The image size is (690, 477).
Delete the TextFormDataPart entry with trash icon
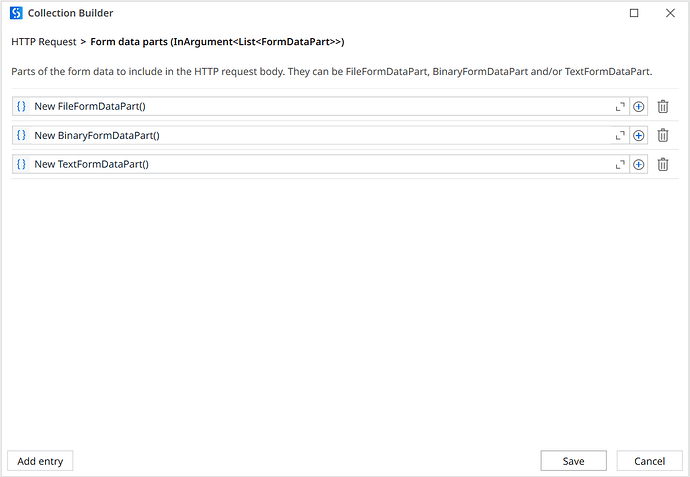coord(663,164)
